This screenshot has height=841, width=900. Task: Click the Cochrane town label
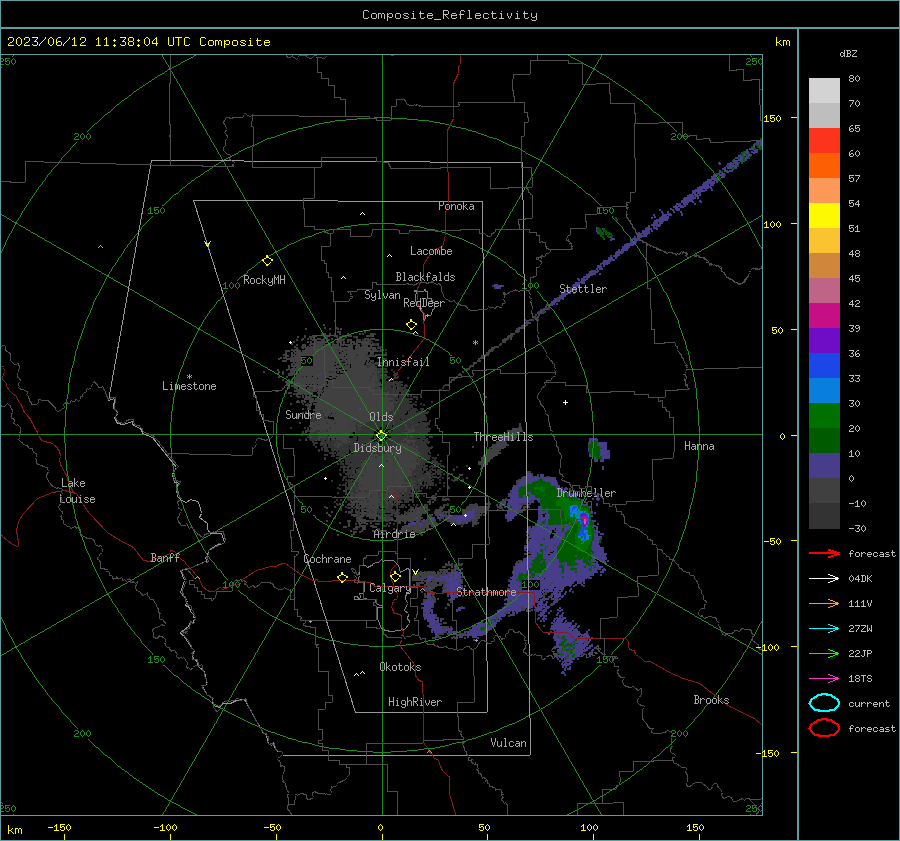click(327, 559)
